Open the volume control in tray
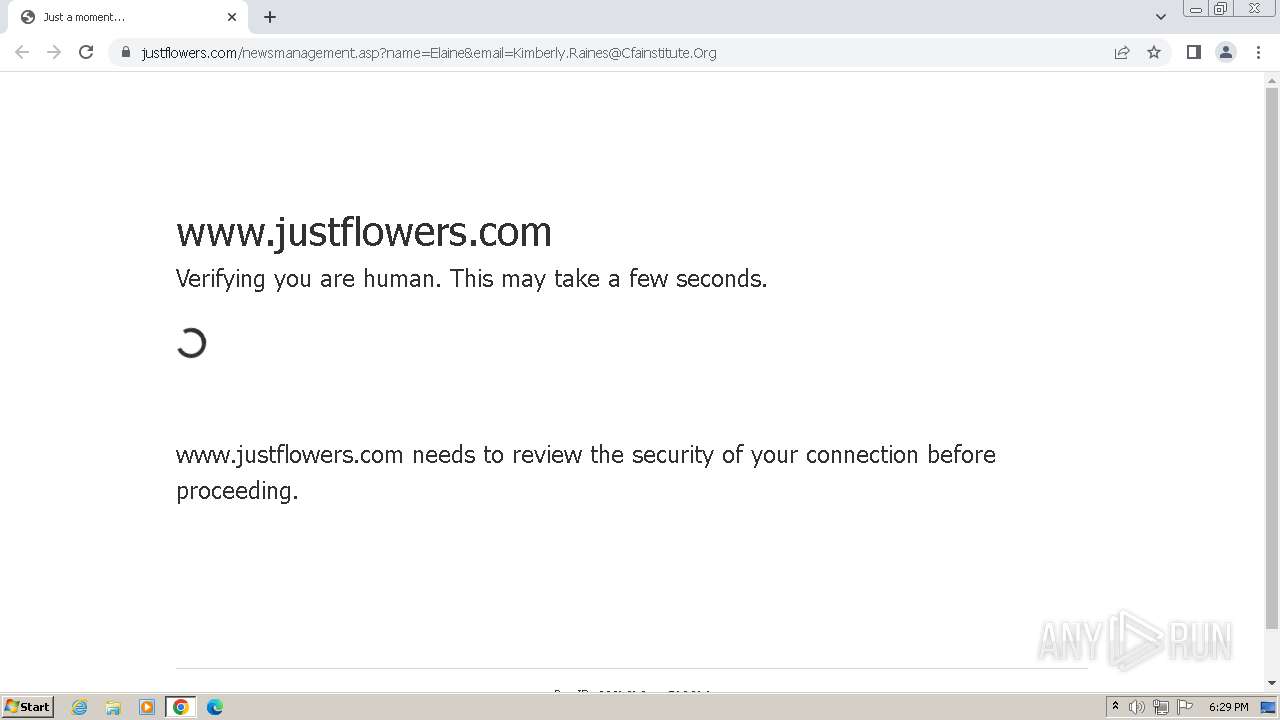This screenshot has width=1280, height=720. click(x=1137, y=707)
